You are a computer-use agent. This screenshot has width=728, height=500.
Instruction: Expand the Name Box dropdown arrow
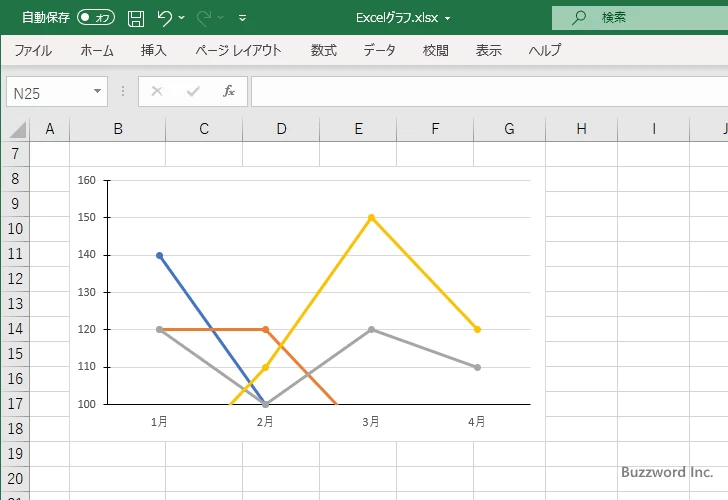[x=98, y=91]
